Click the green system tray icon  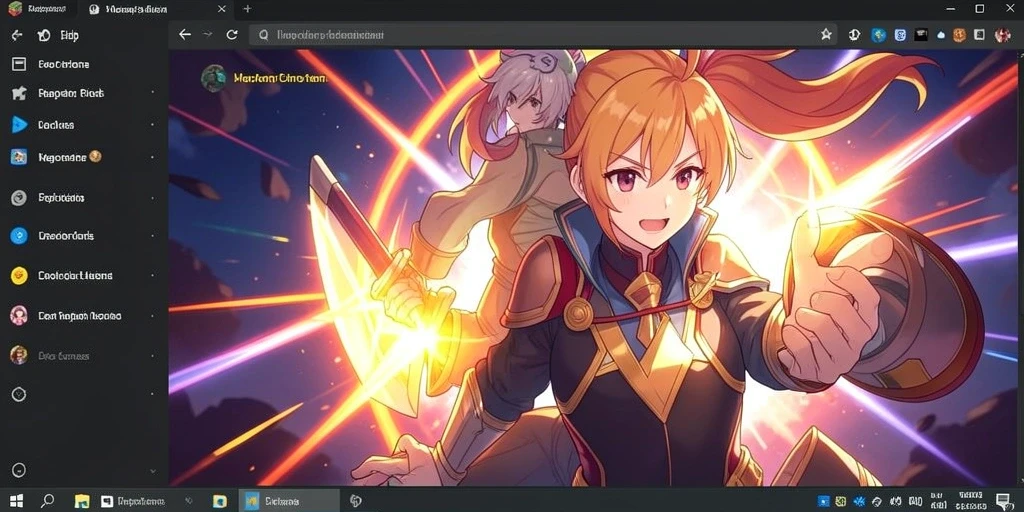pos(841,501)
